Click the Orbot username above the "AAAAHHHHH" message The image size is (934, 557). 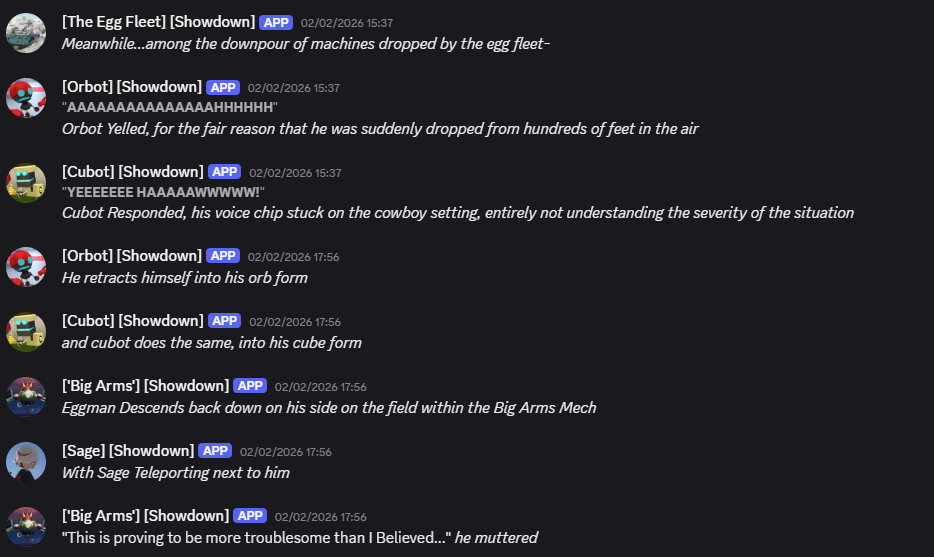point(131,87)
